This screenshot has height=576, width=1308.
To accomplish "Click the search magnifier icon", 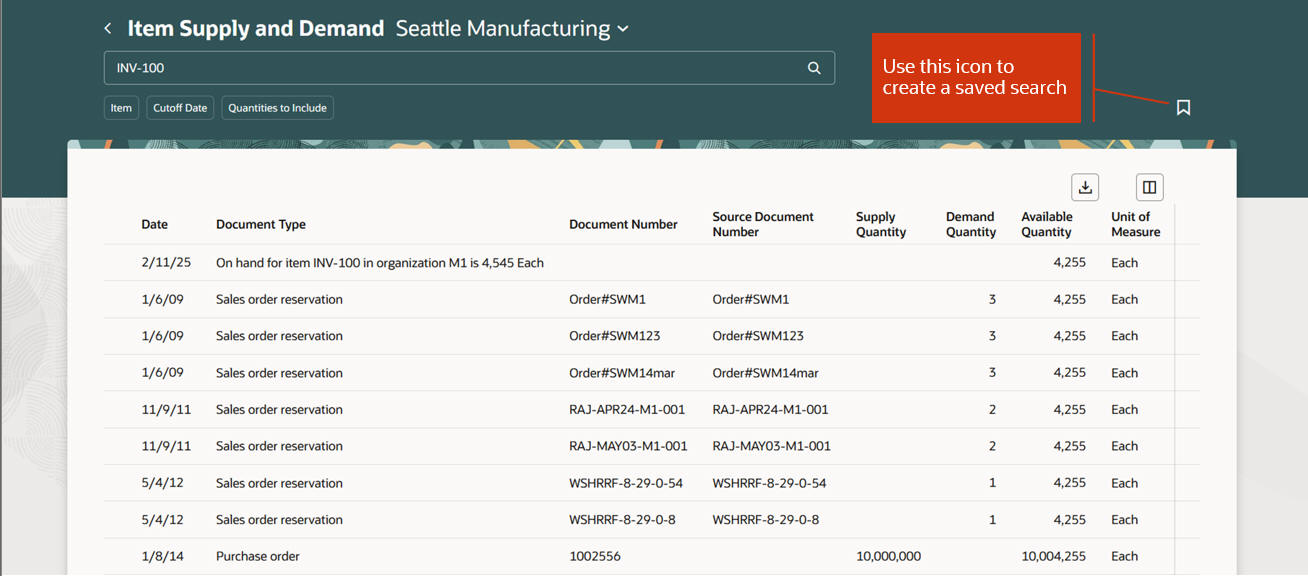I will pyautogui.click(x=814, y=68).
